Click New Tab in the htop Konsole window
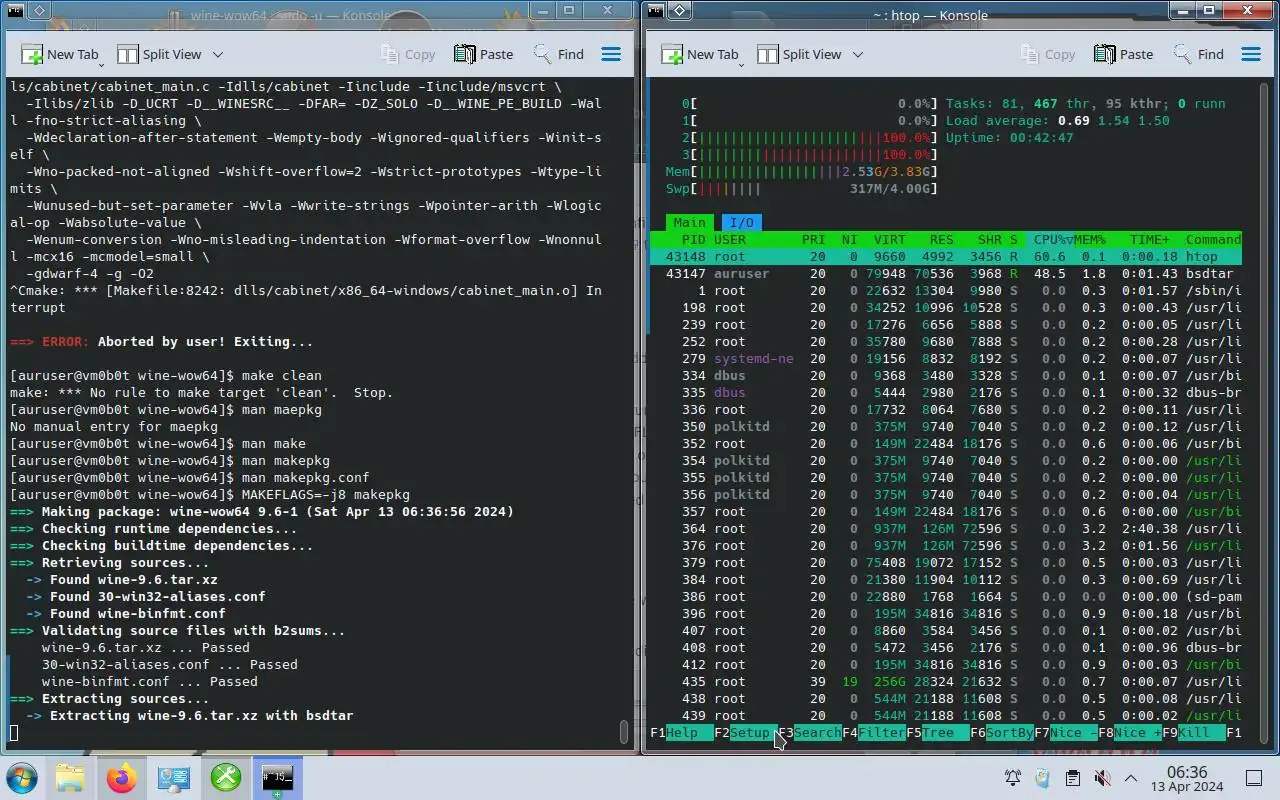Screen dimensions: 1280x800 click(x=701, y=54)
